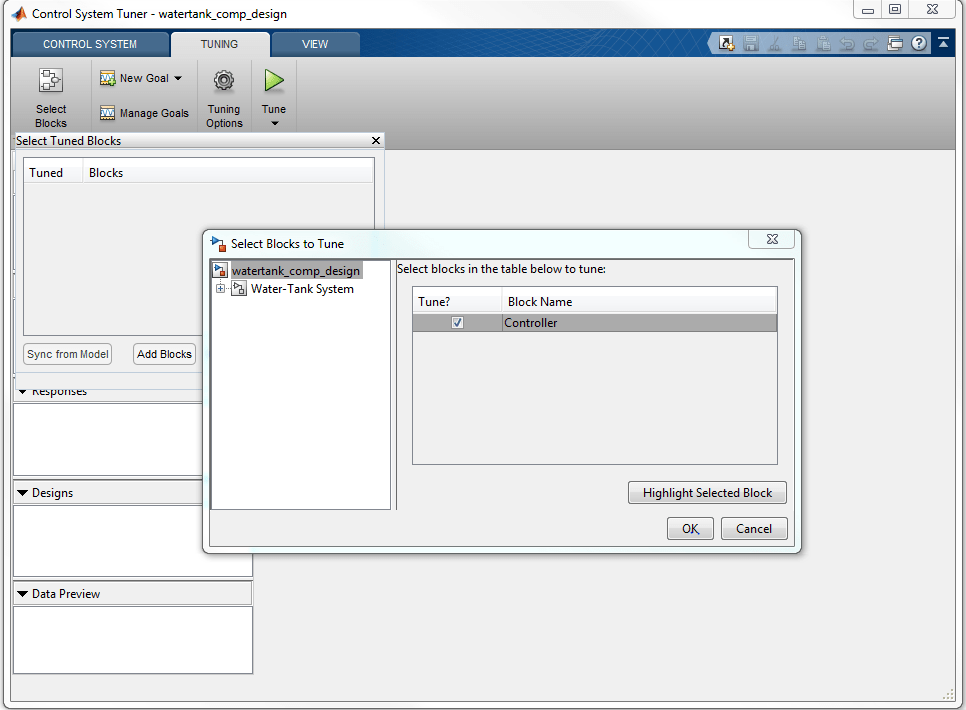This screenshot has height=710, width=966.
Task: Click the Sync from Model button
Action: point(68,354)
